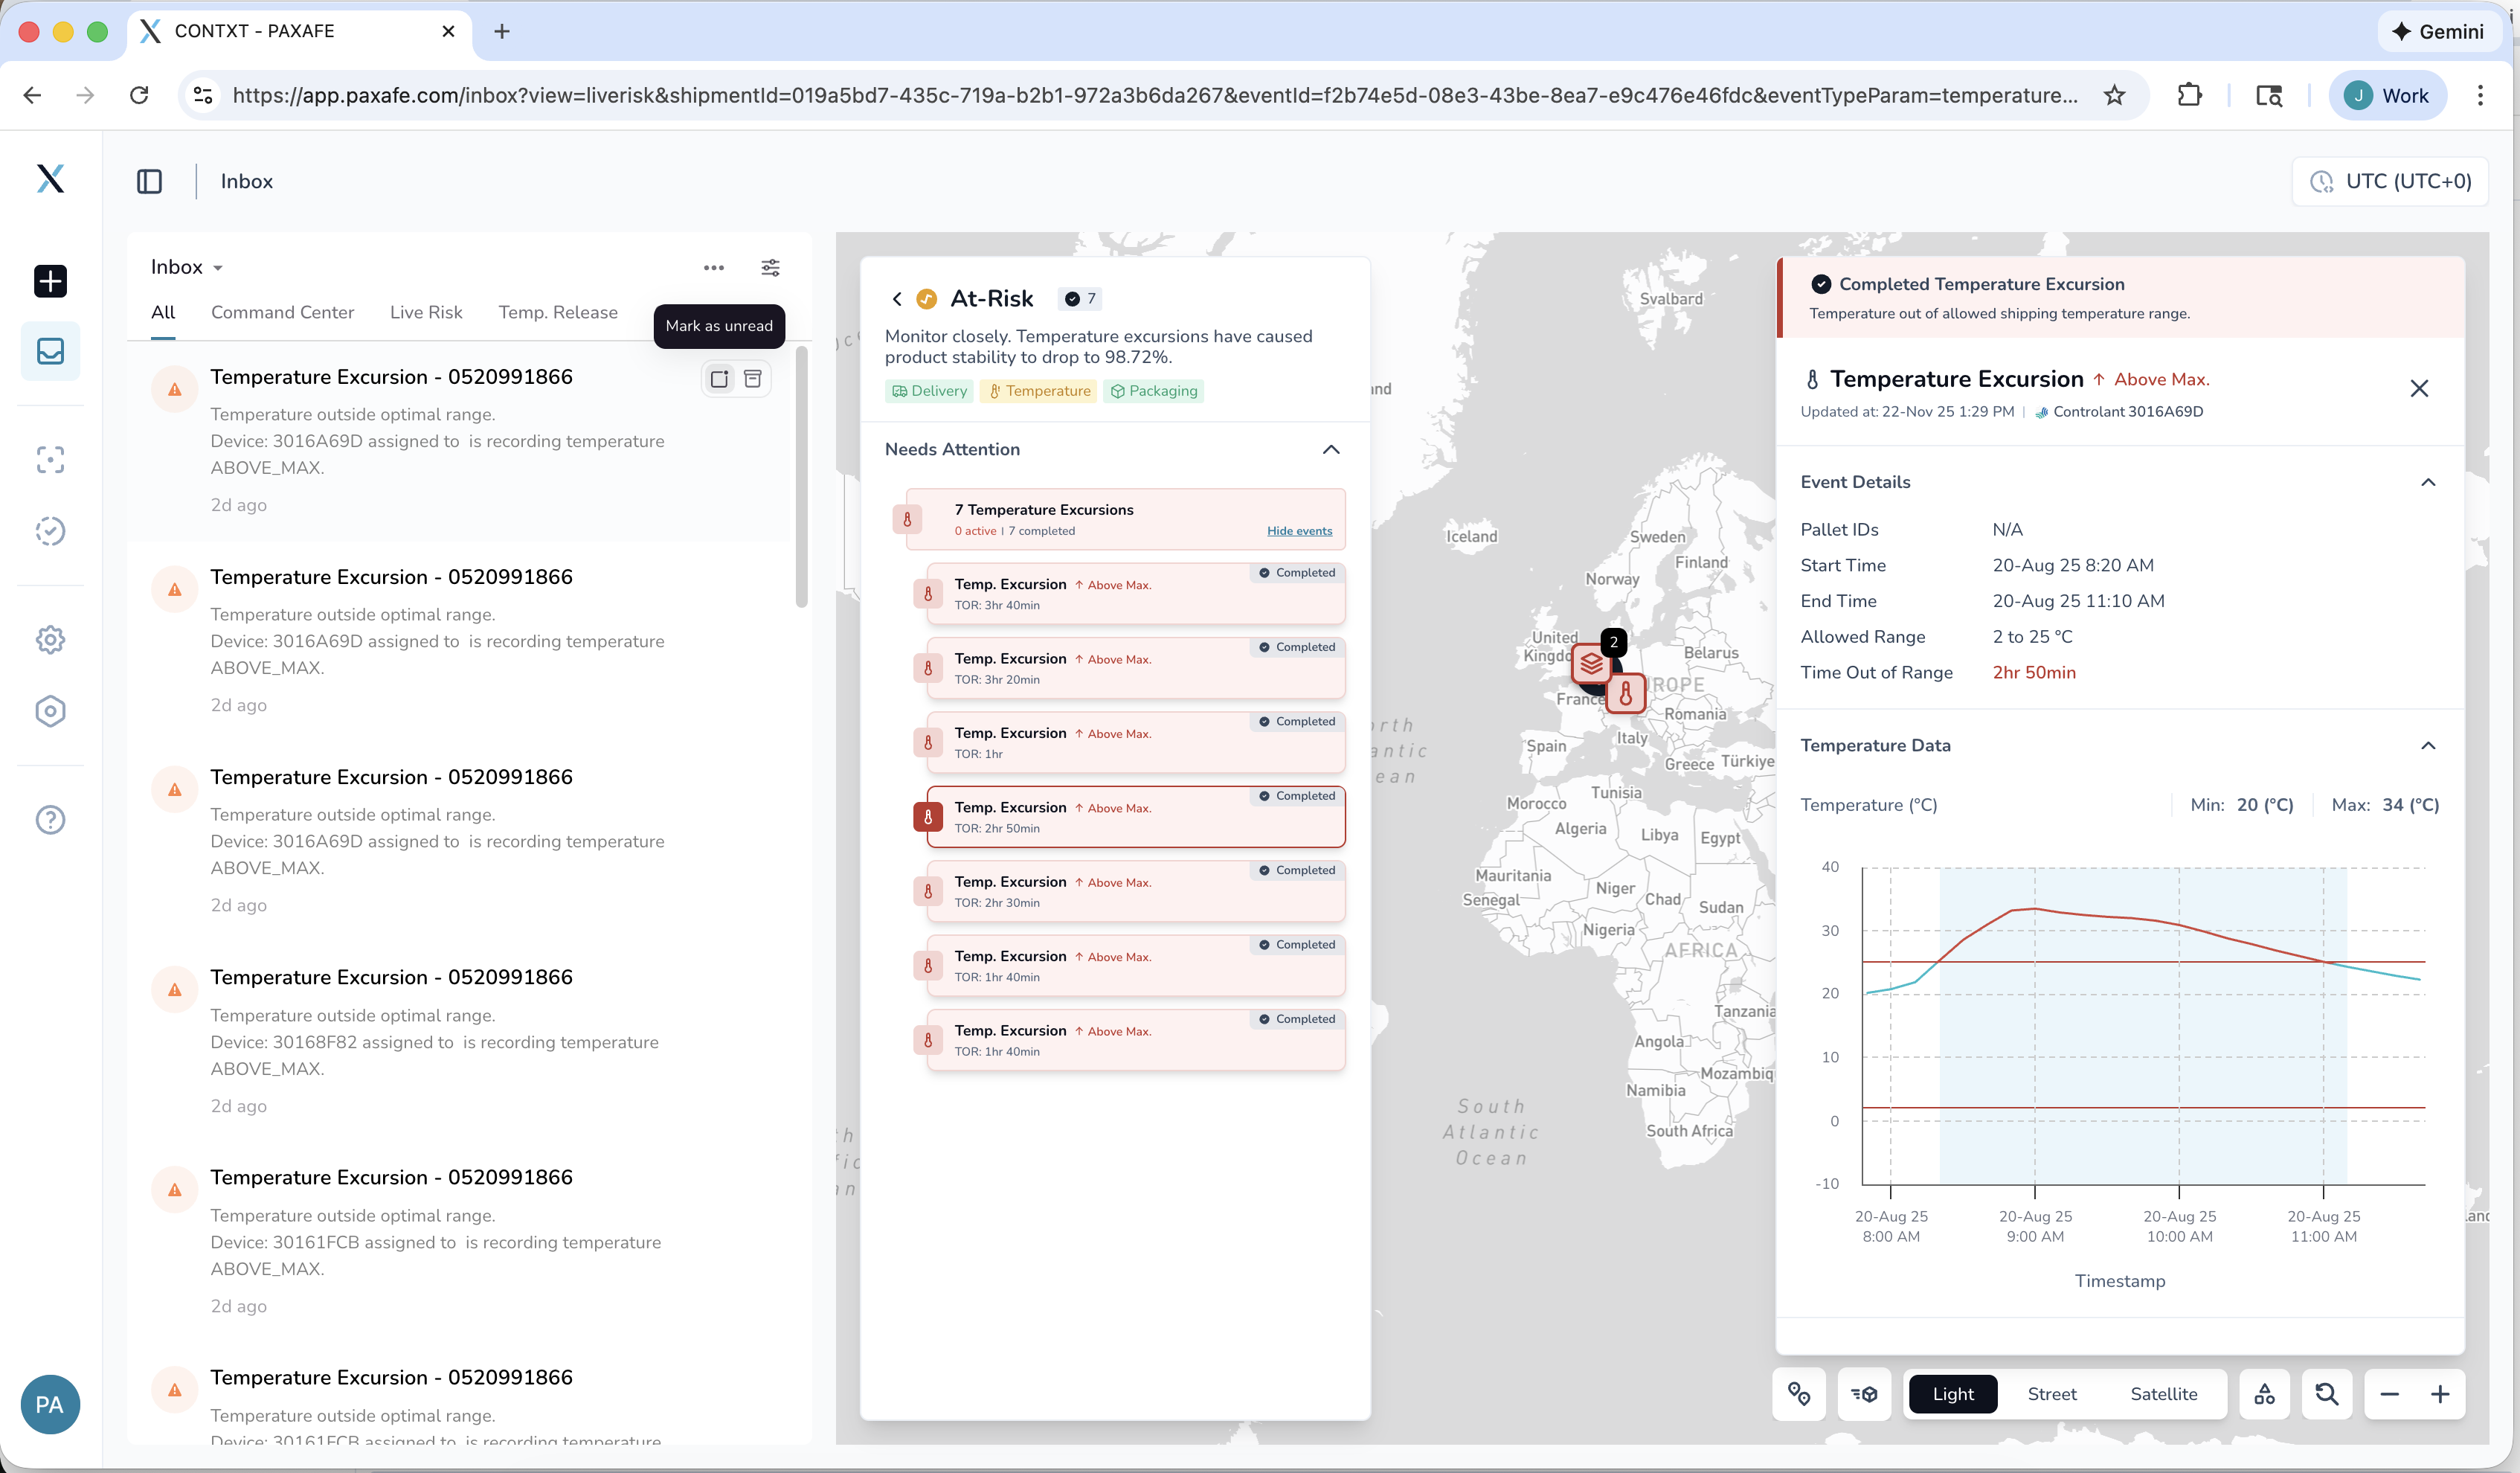Select the CONTXT - PAXAFE browser tab

tap(299, 31)
